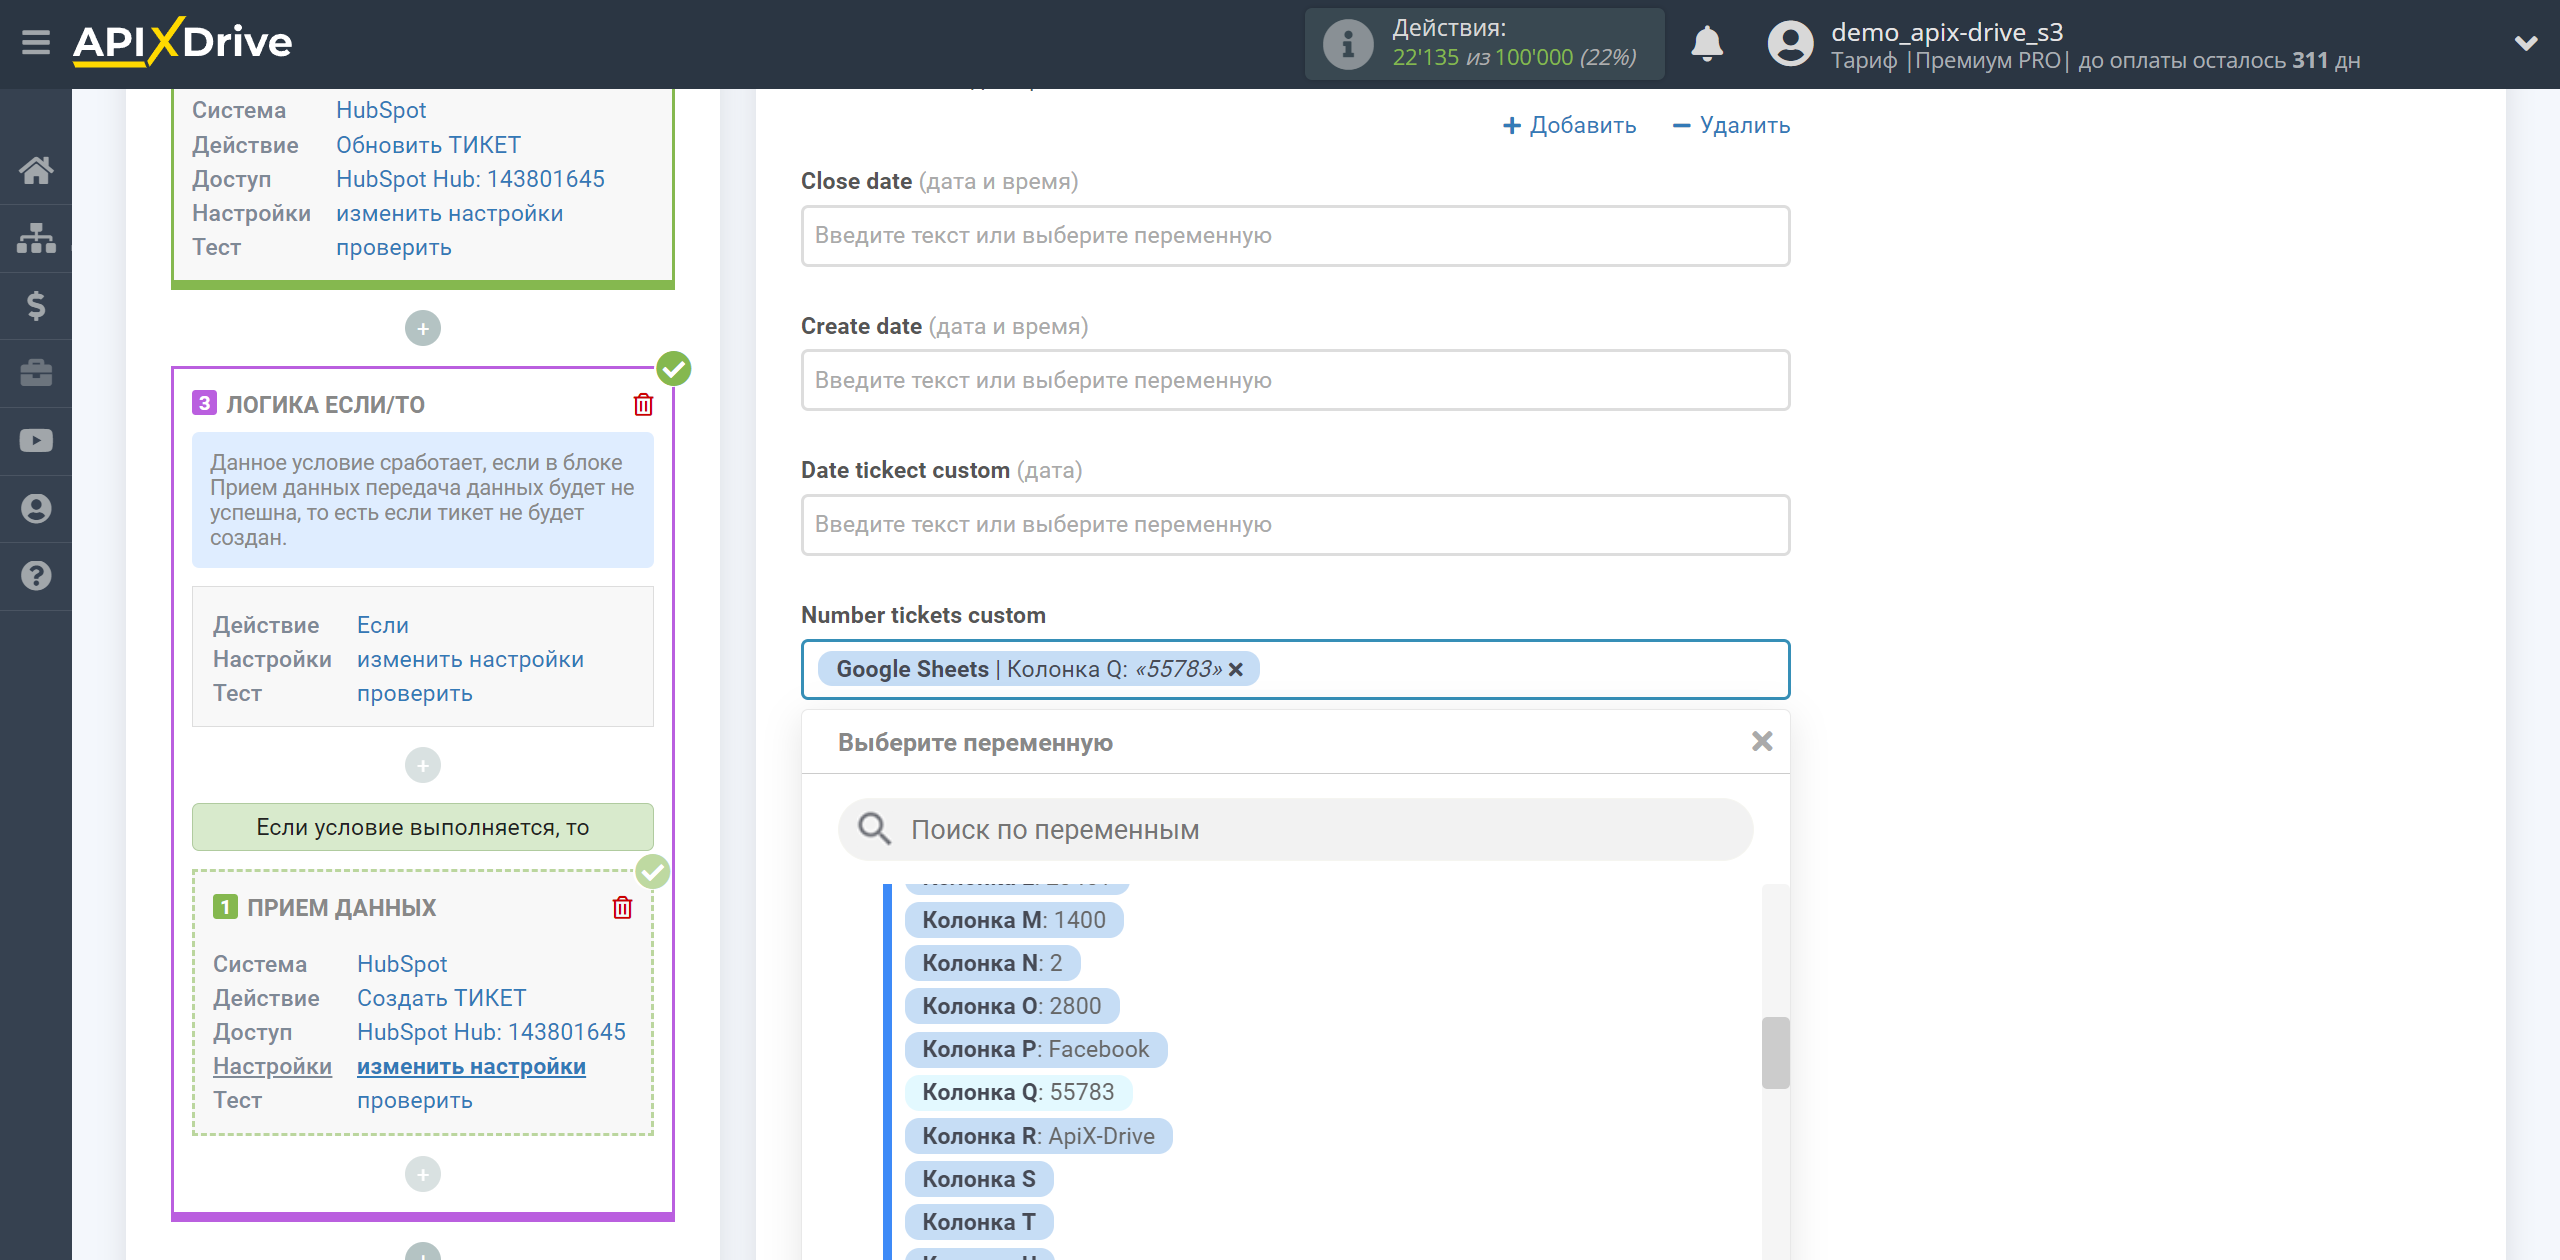
Task: Click проверить in update-ticket block
Action: pyautogui.click(x=393, y=247)
